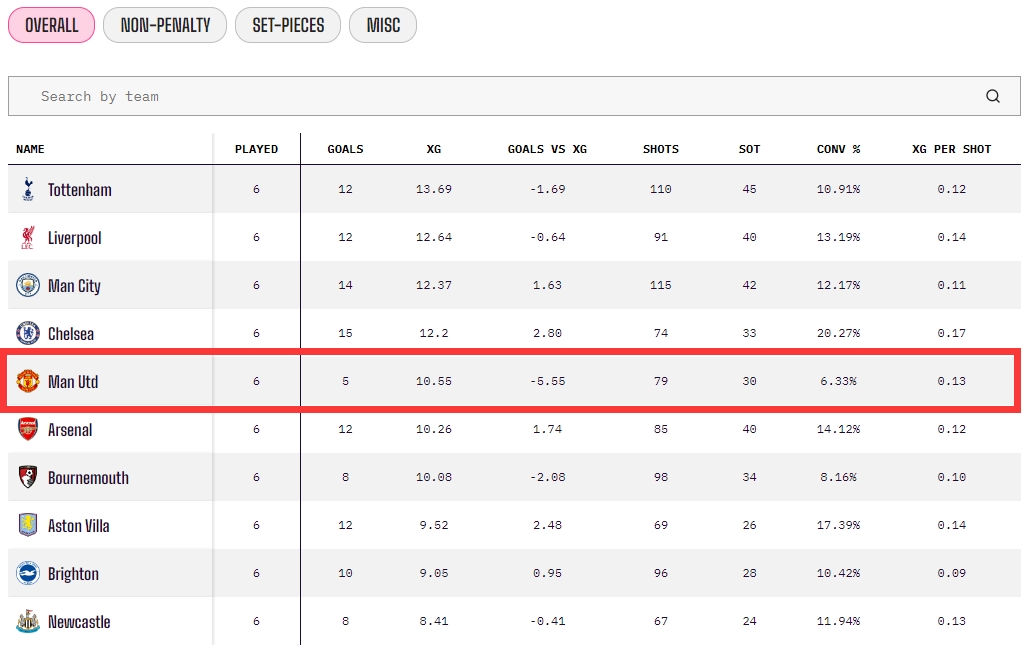This screenshot has height=656, width=1025.
Task: Select Chelsea's goals value 15
Action: (345, 333)
